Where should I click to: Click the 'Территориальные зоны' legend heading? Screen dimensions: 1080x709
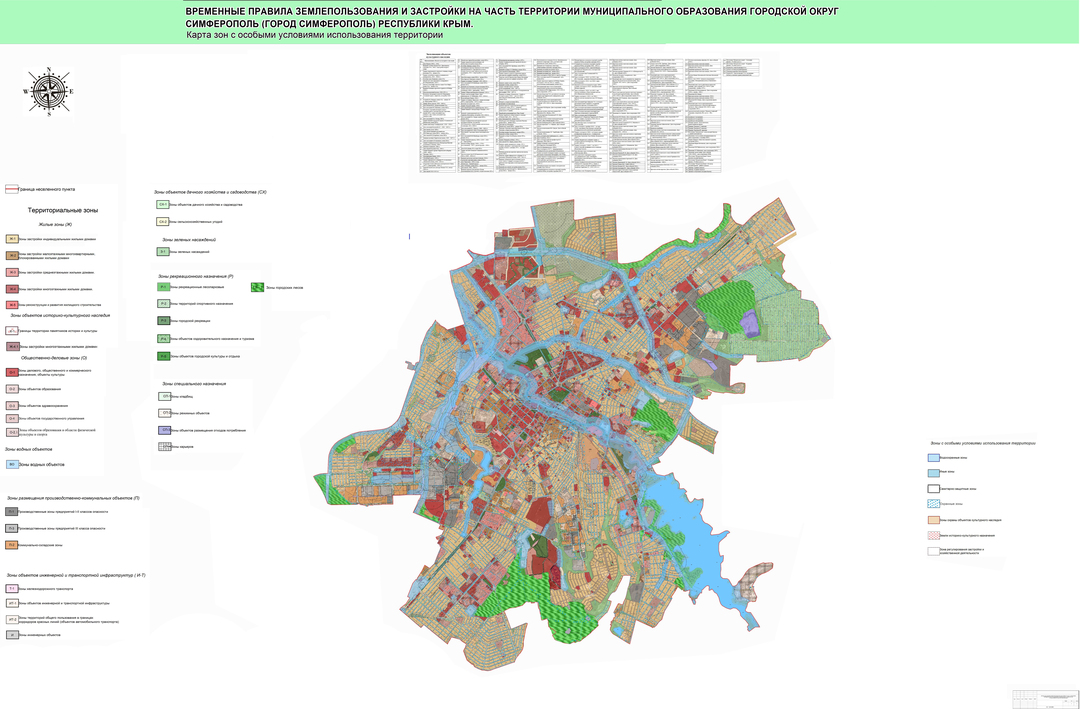point(63,211)
